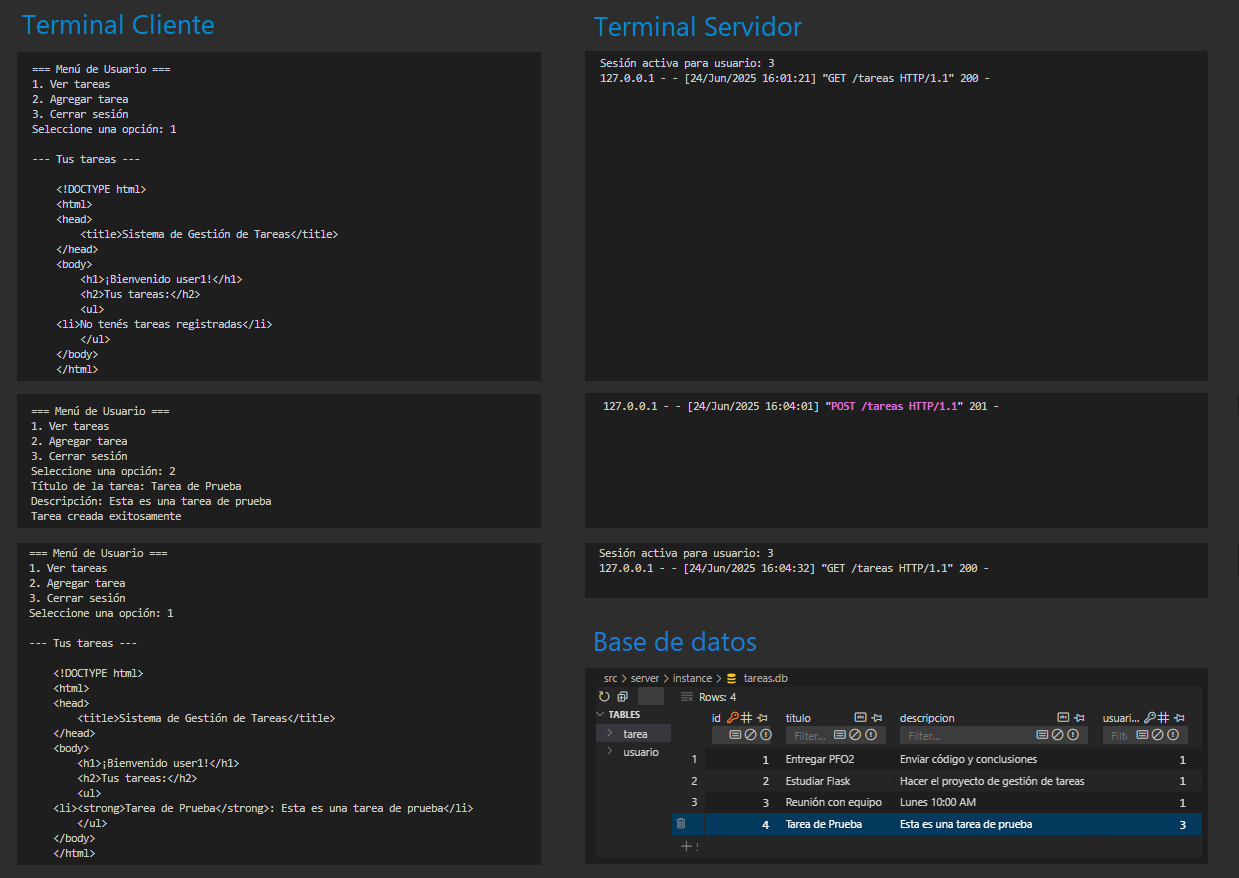
Task: Click the Rows: 4 label
Action: pyautogui.click(x=717, y=697)
